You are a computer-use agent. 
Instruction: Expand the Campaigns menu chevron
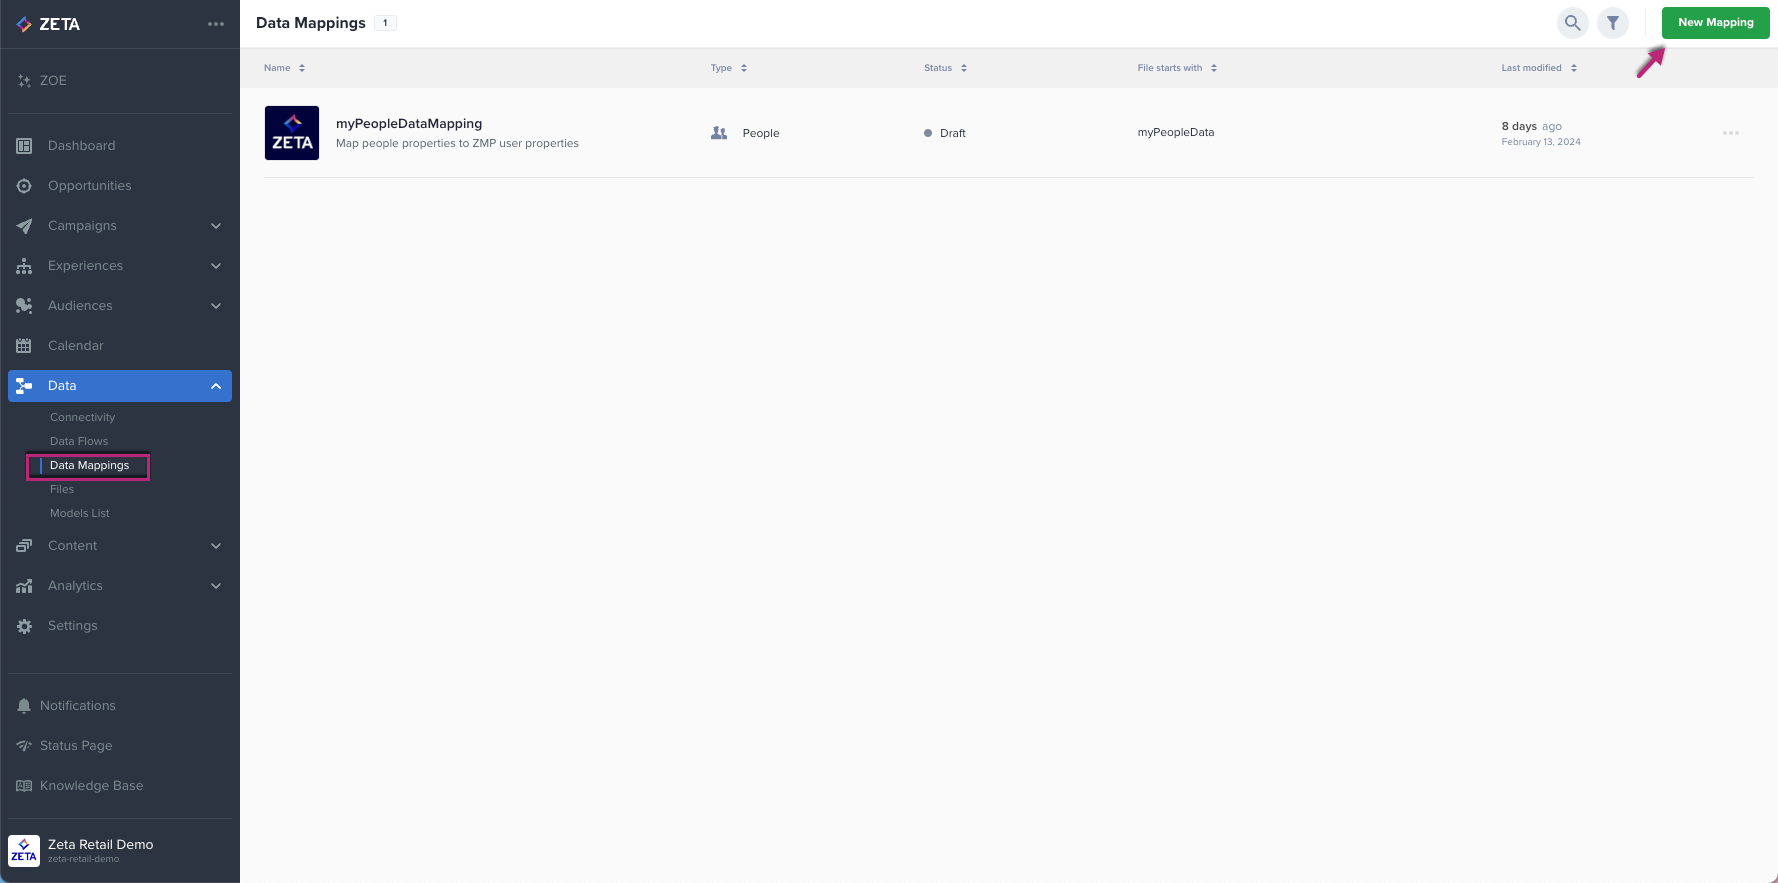(x=216, y=226)
